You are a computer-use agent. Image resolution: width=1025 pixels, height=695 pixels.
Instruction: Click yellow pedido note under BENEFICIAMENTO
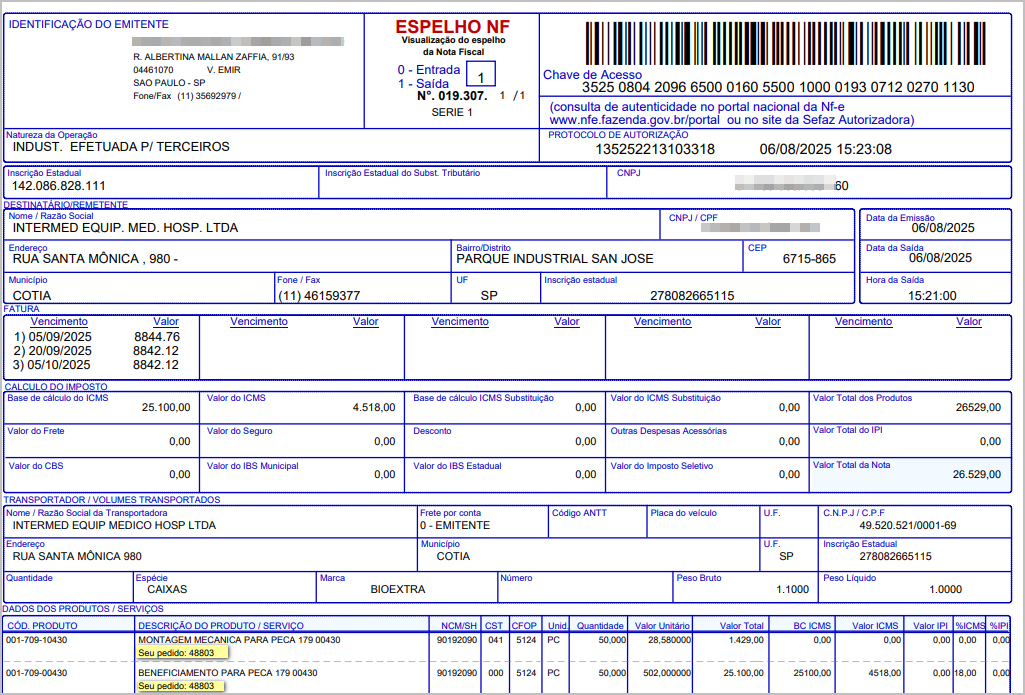pyautogui.click(x=182, y=686)
